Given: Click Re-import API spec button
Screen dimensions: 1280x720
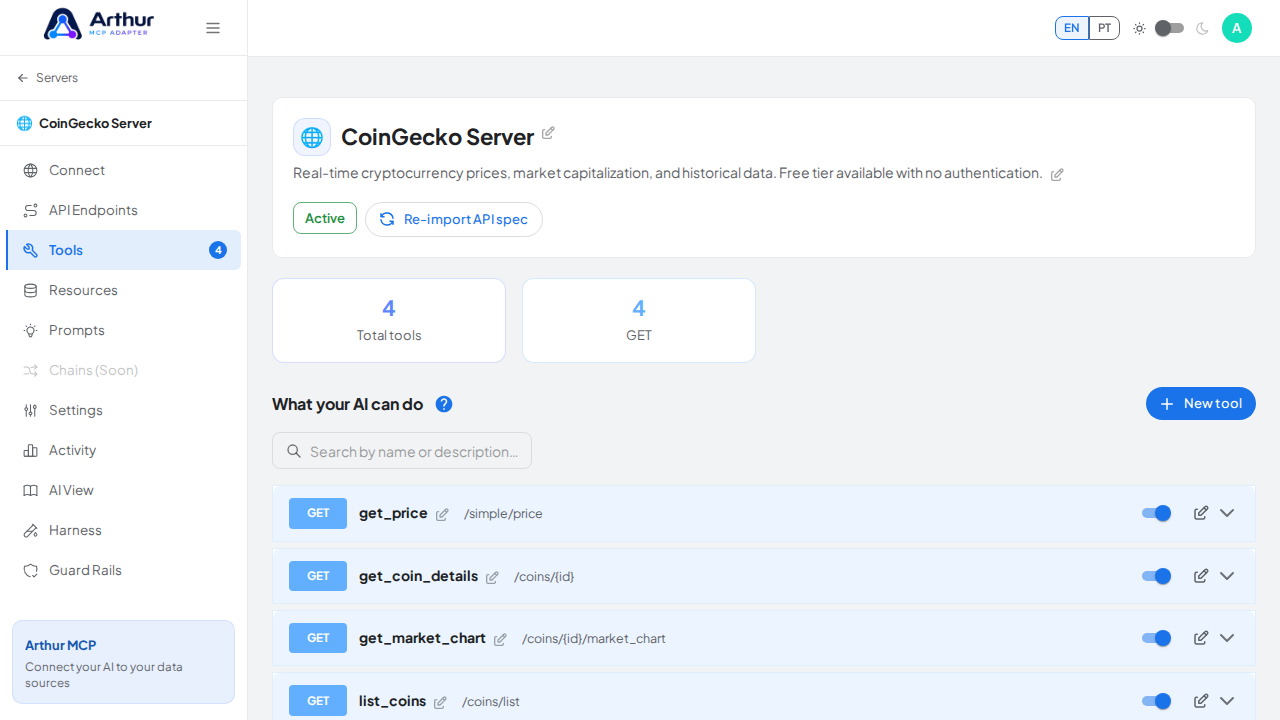Looking at the screenshot, I should tap(454, 219).
